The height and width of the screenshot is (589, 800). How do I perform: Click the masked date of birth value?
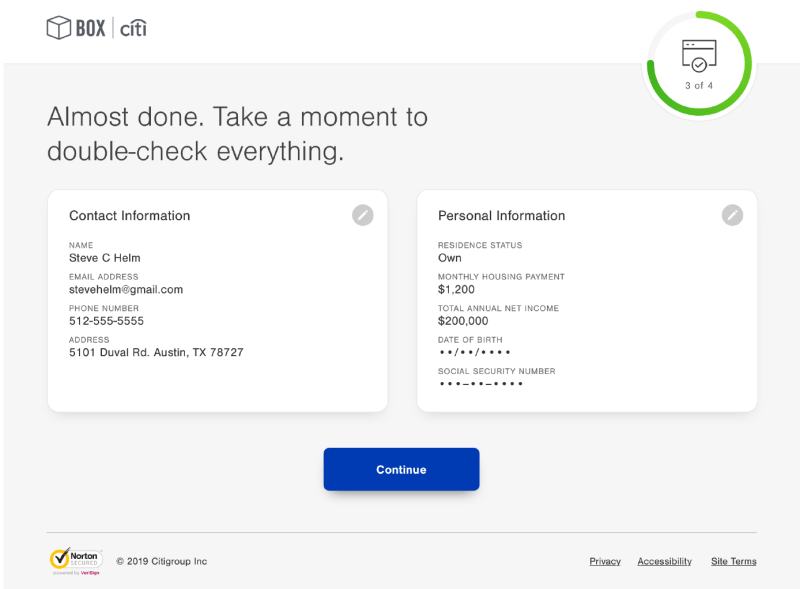(x=474, y=353)
